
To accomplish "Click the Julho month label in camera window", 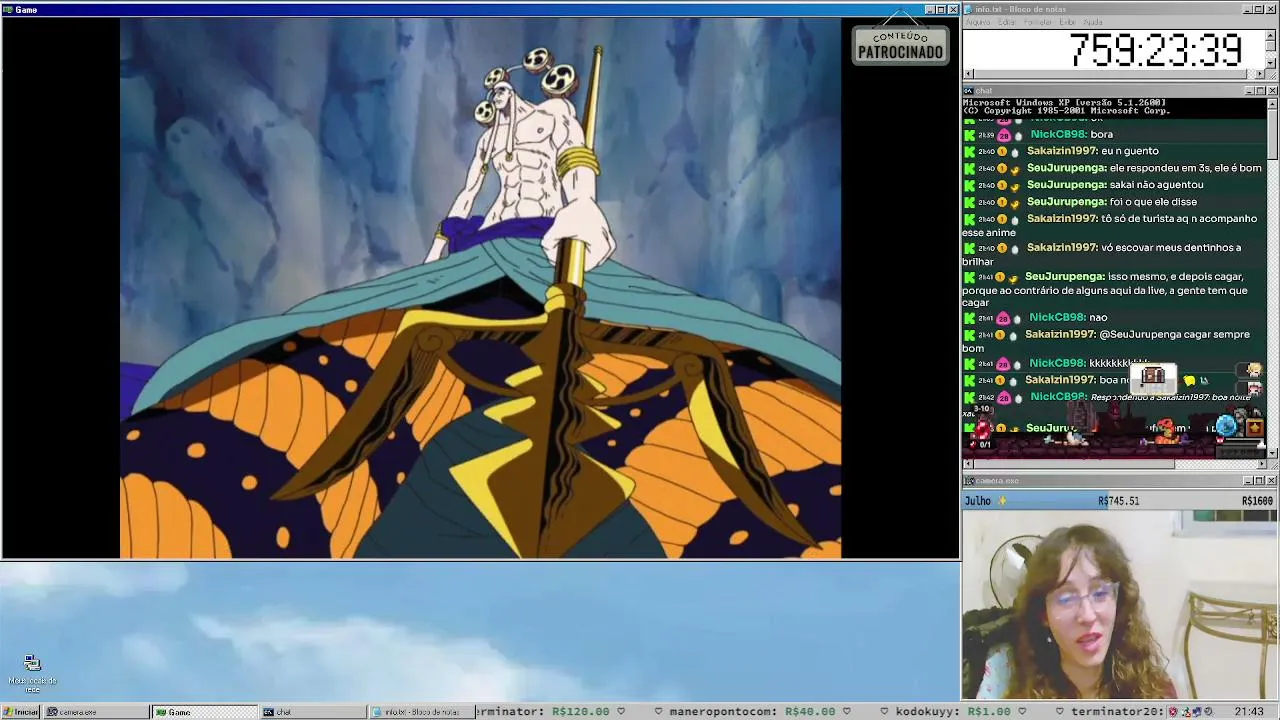I will 977,501.
